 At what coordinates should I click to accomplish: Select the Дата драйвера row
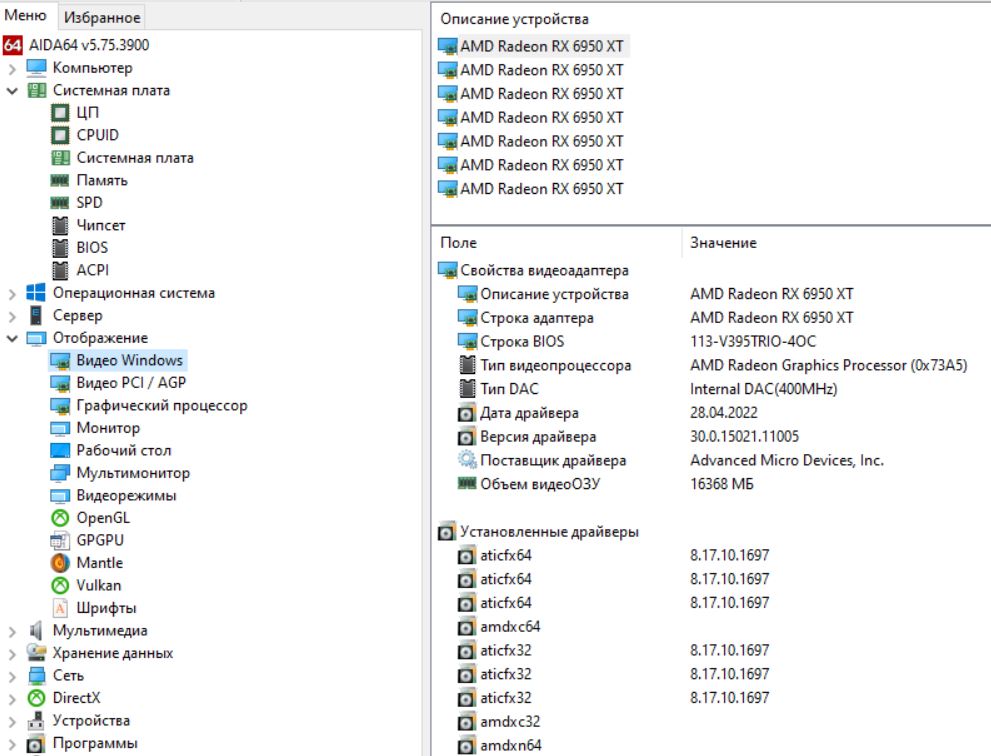point(530,413)
